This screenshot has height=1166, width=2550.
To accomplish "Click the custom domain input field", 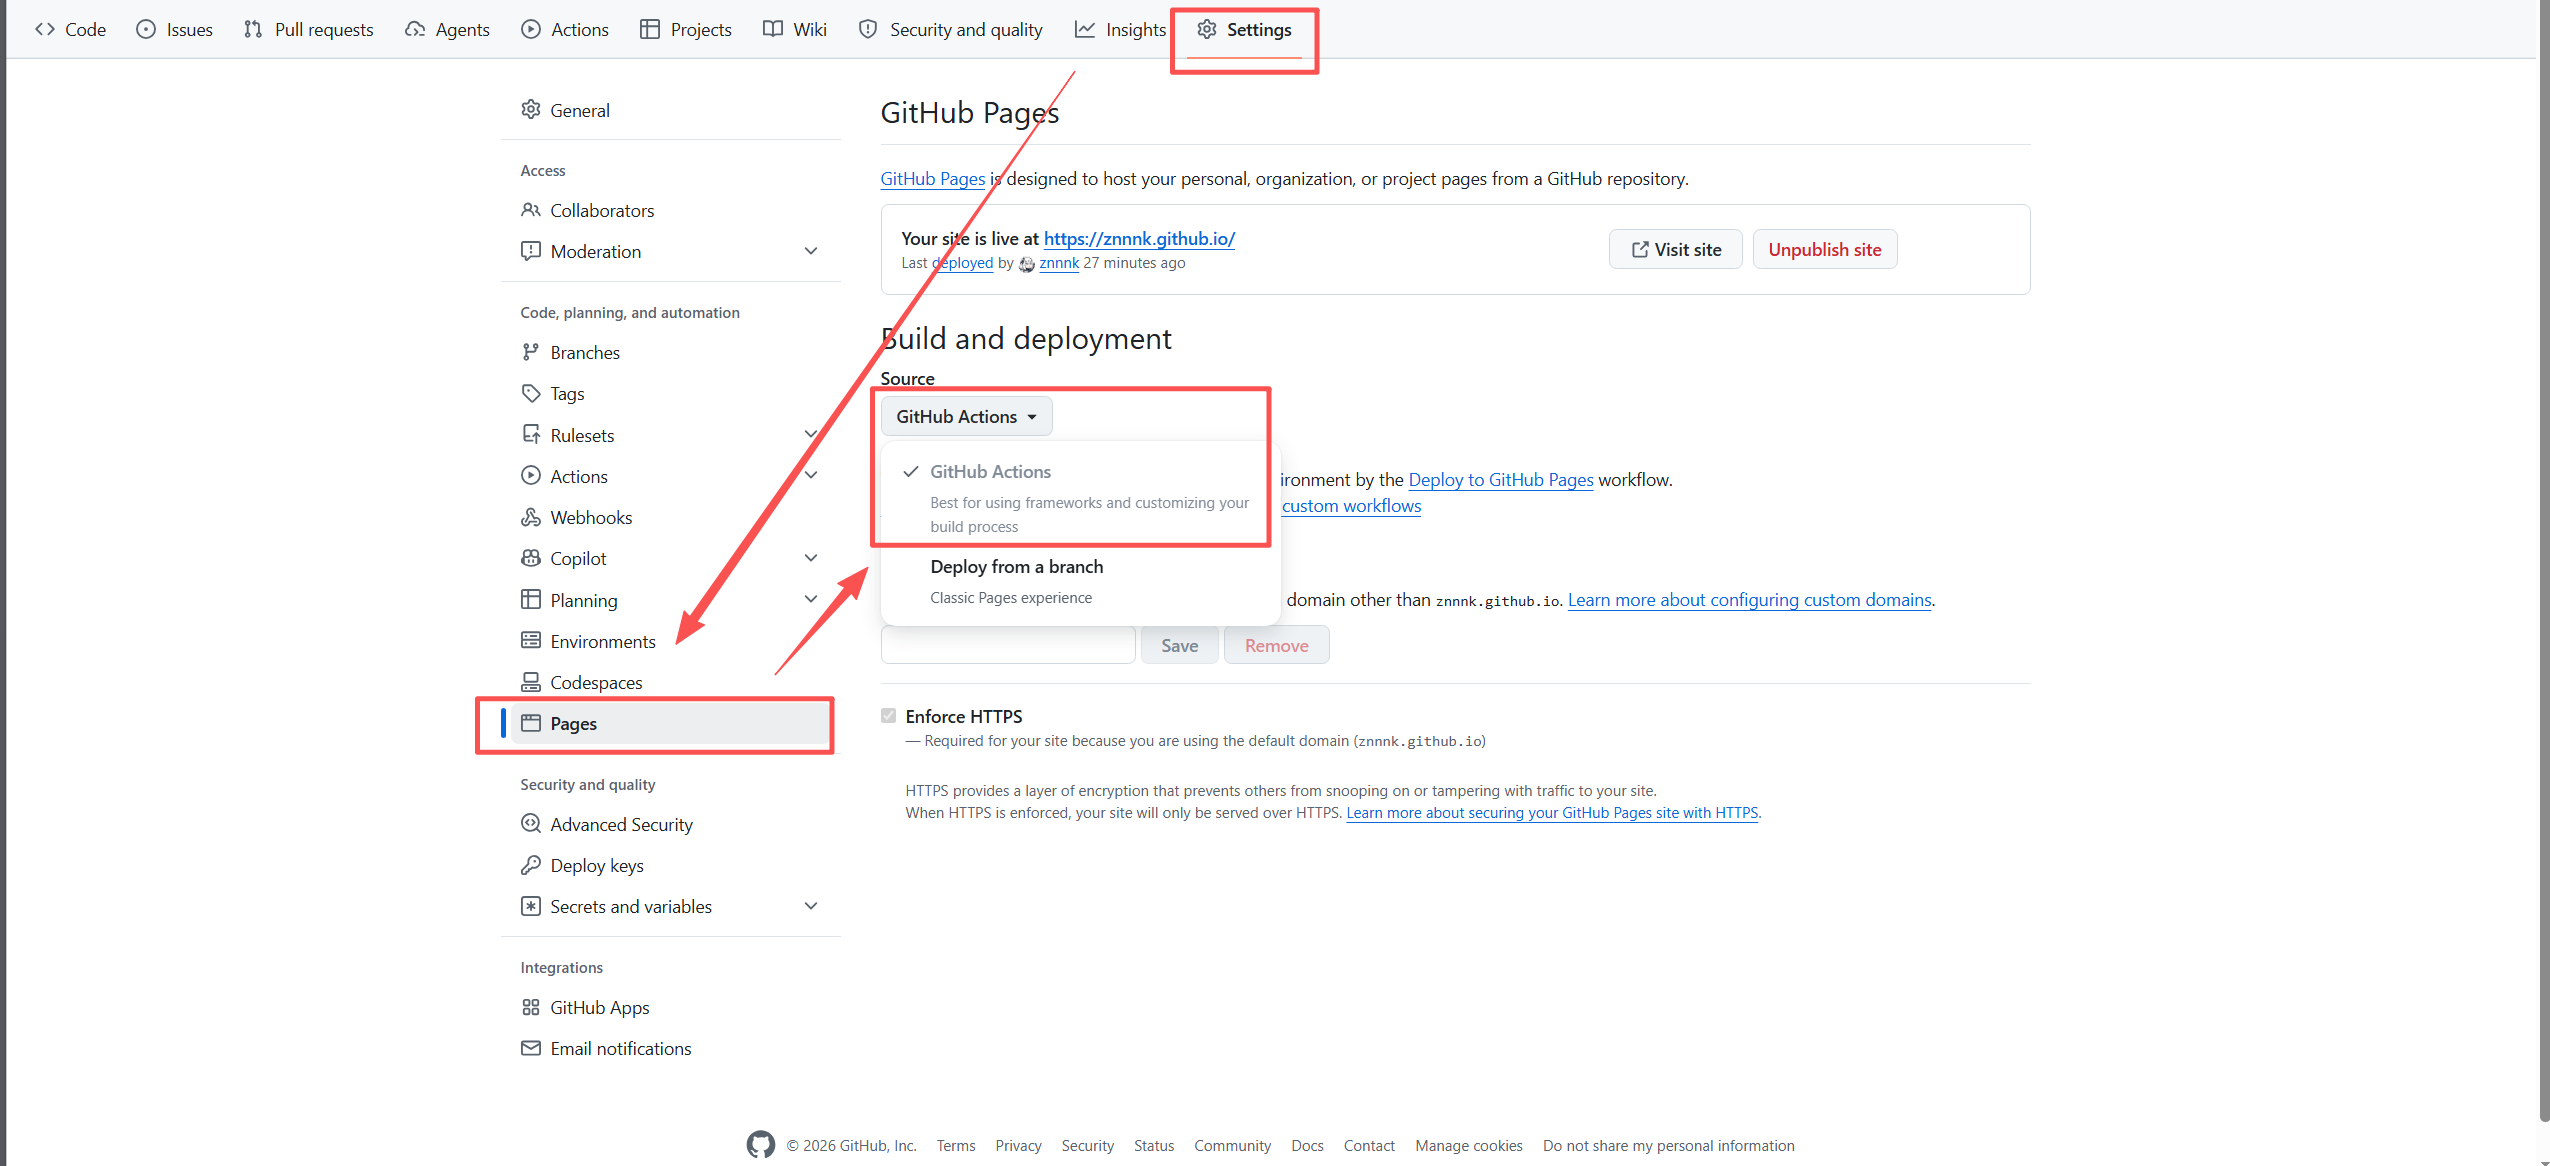I will (1008, 645).
